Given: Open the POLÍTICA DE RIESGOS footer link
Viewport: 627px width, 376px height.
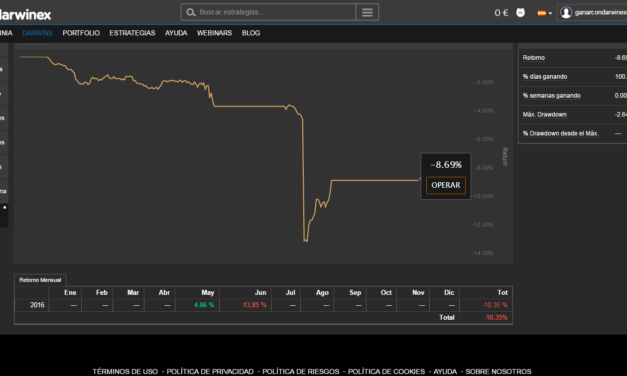Looking at the screenshot, I should tap(301, 372).
